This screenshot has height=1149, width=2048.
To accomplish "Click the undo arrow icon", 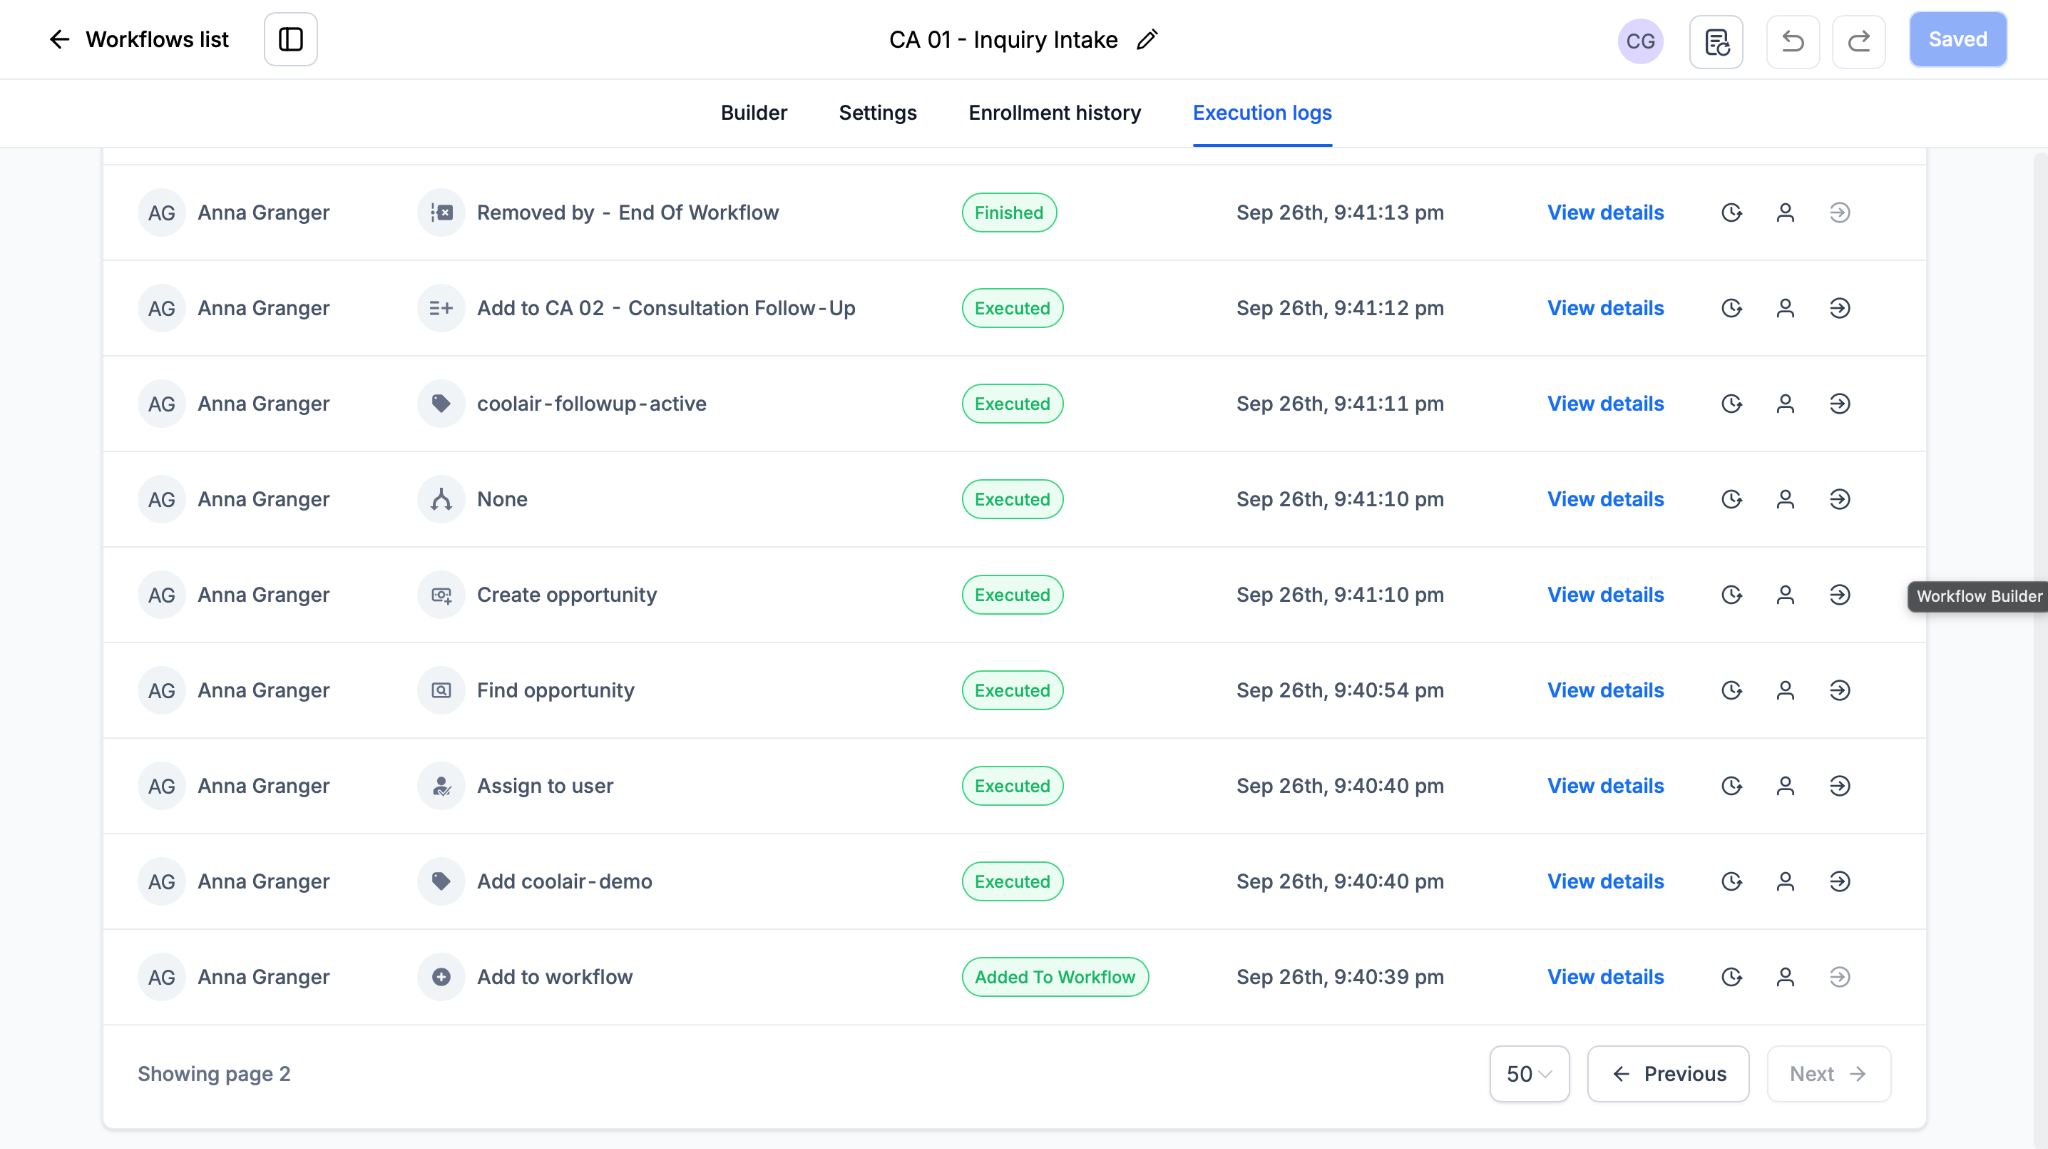I will [1793, 41].
